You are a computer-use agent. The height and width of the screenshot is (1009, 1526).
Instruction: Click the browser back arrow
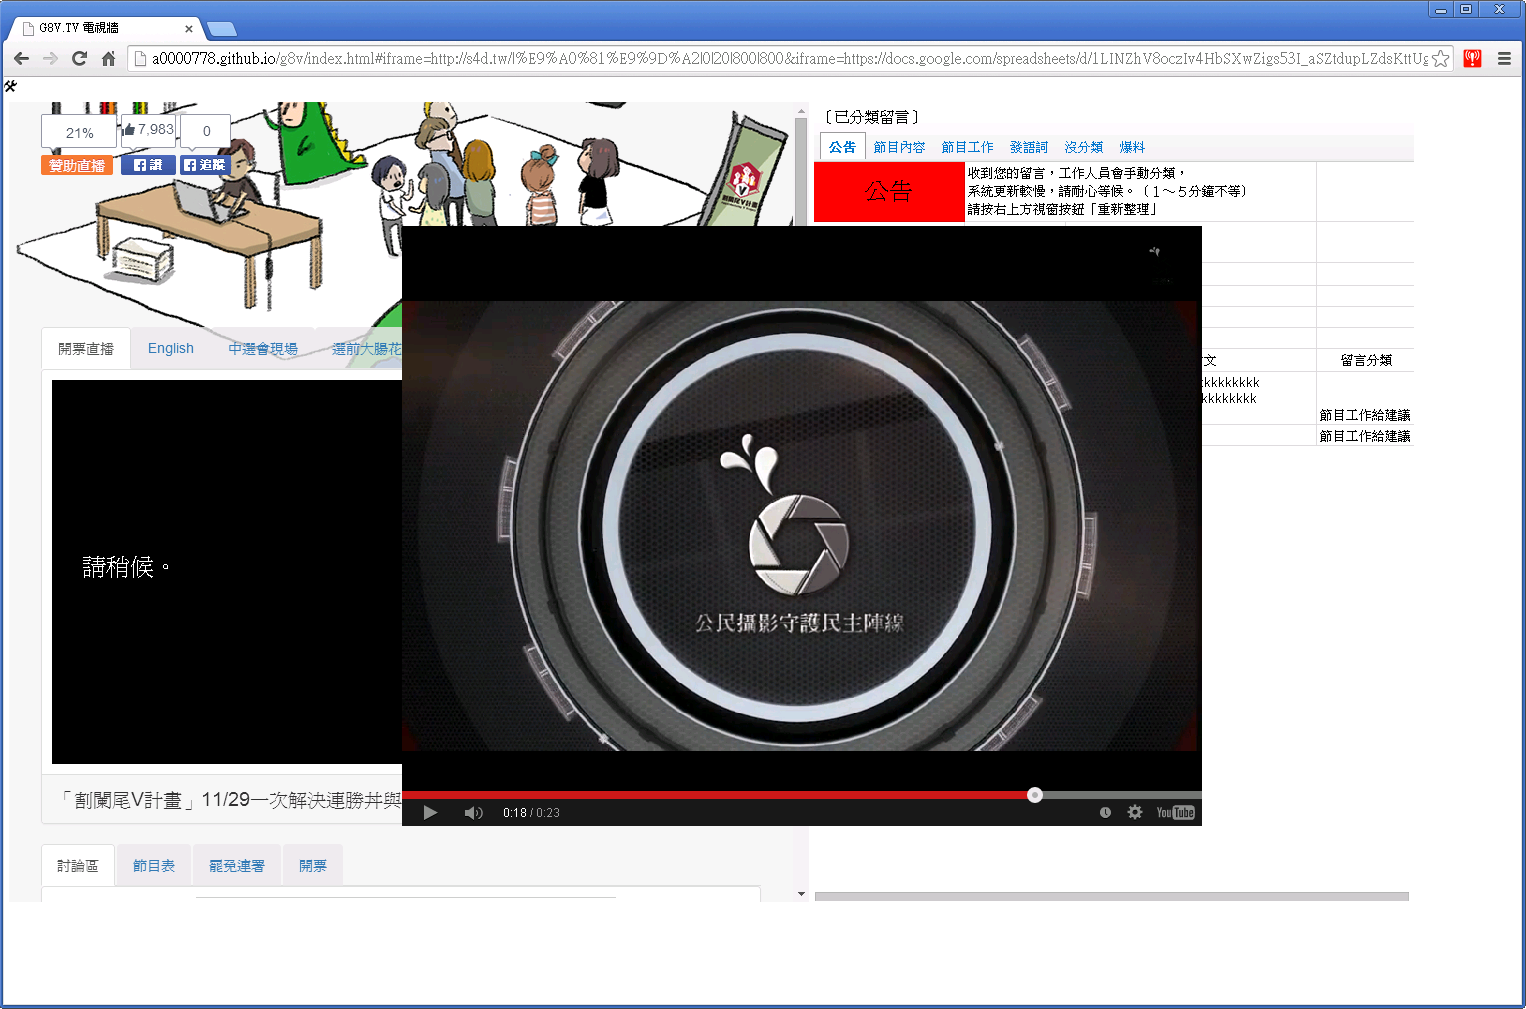(21, 59)
